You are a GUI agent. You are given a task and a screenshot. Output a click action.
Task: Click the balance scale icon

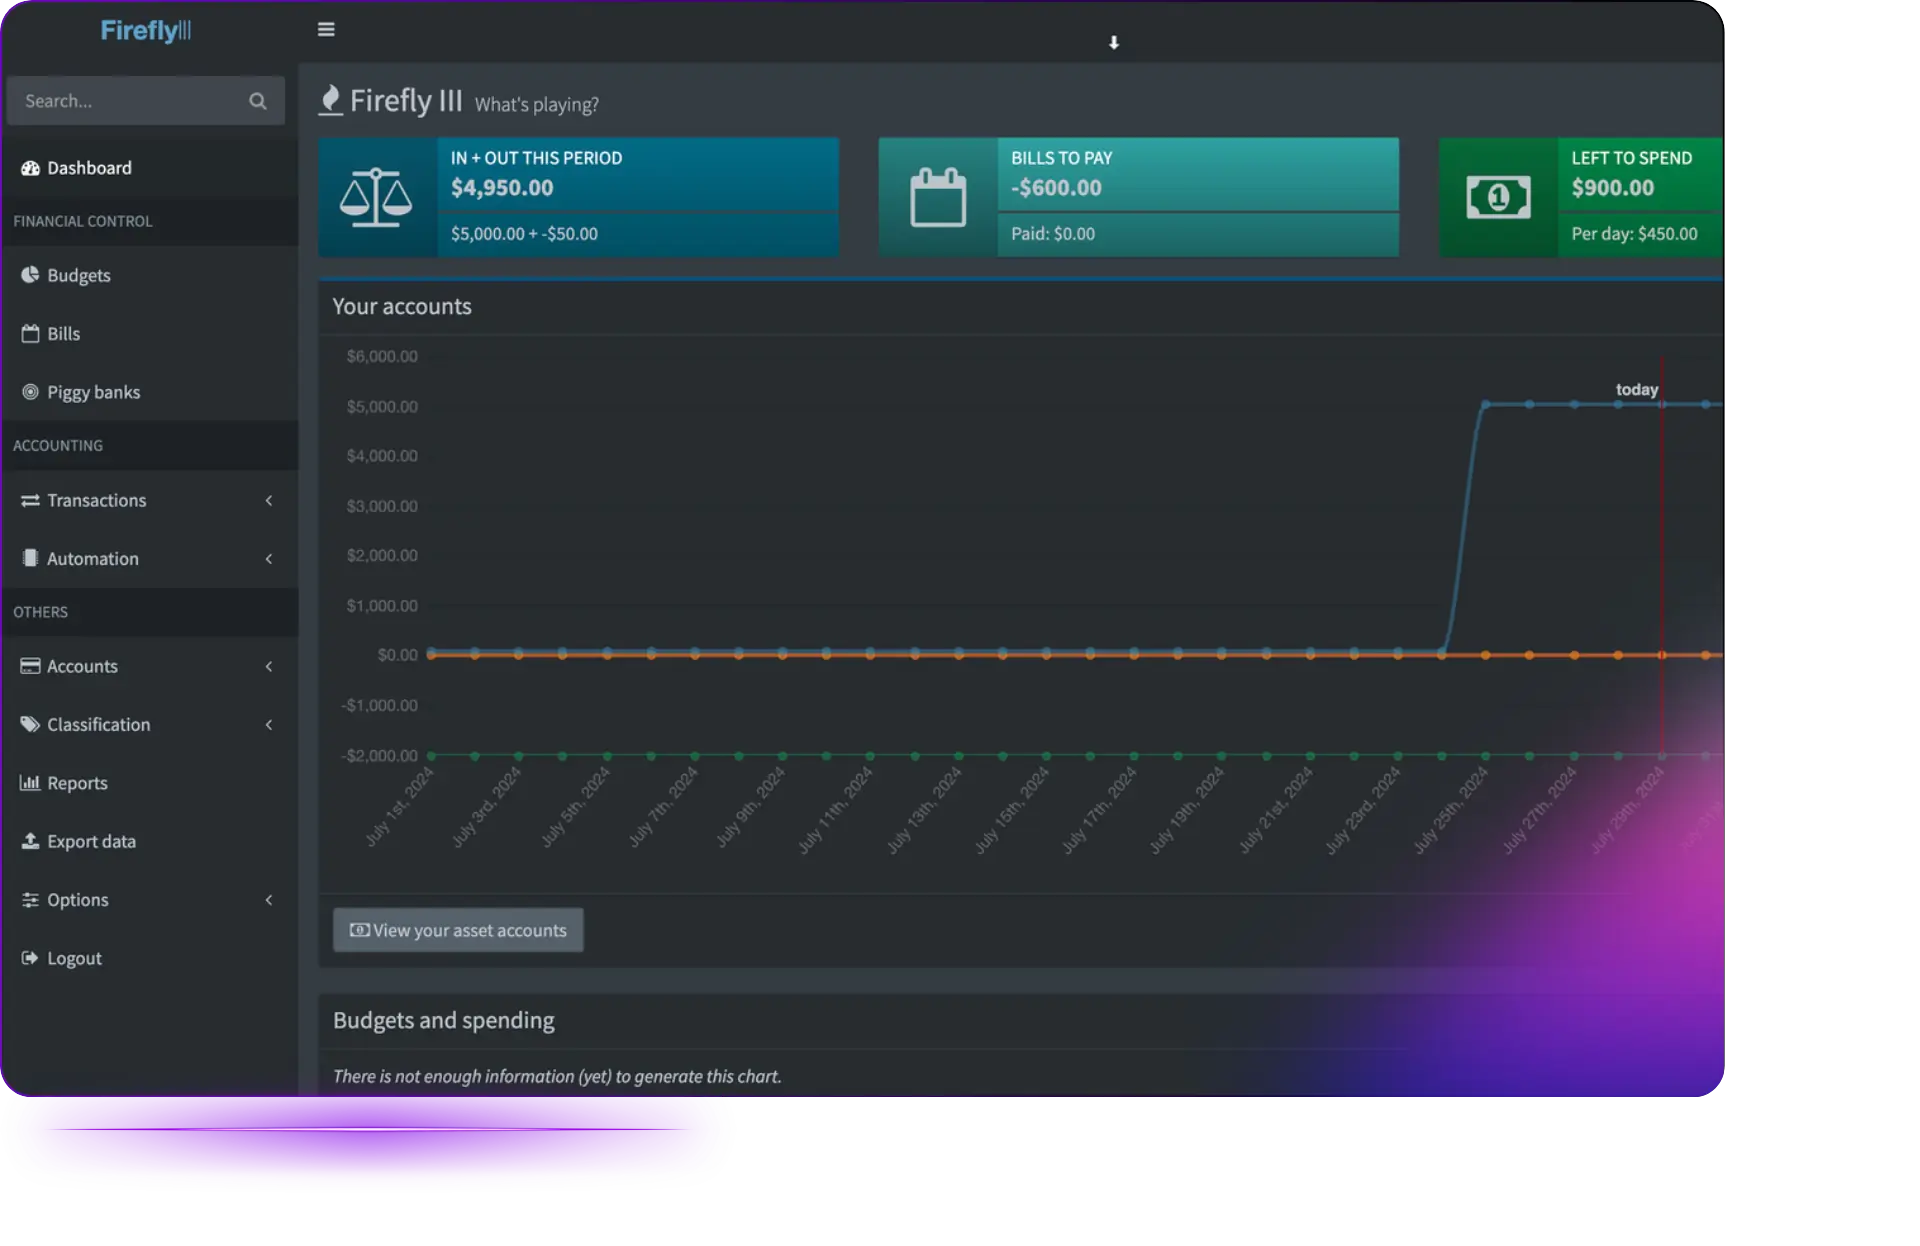[x=376, y=197]
